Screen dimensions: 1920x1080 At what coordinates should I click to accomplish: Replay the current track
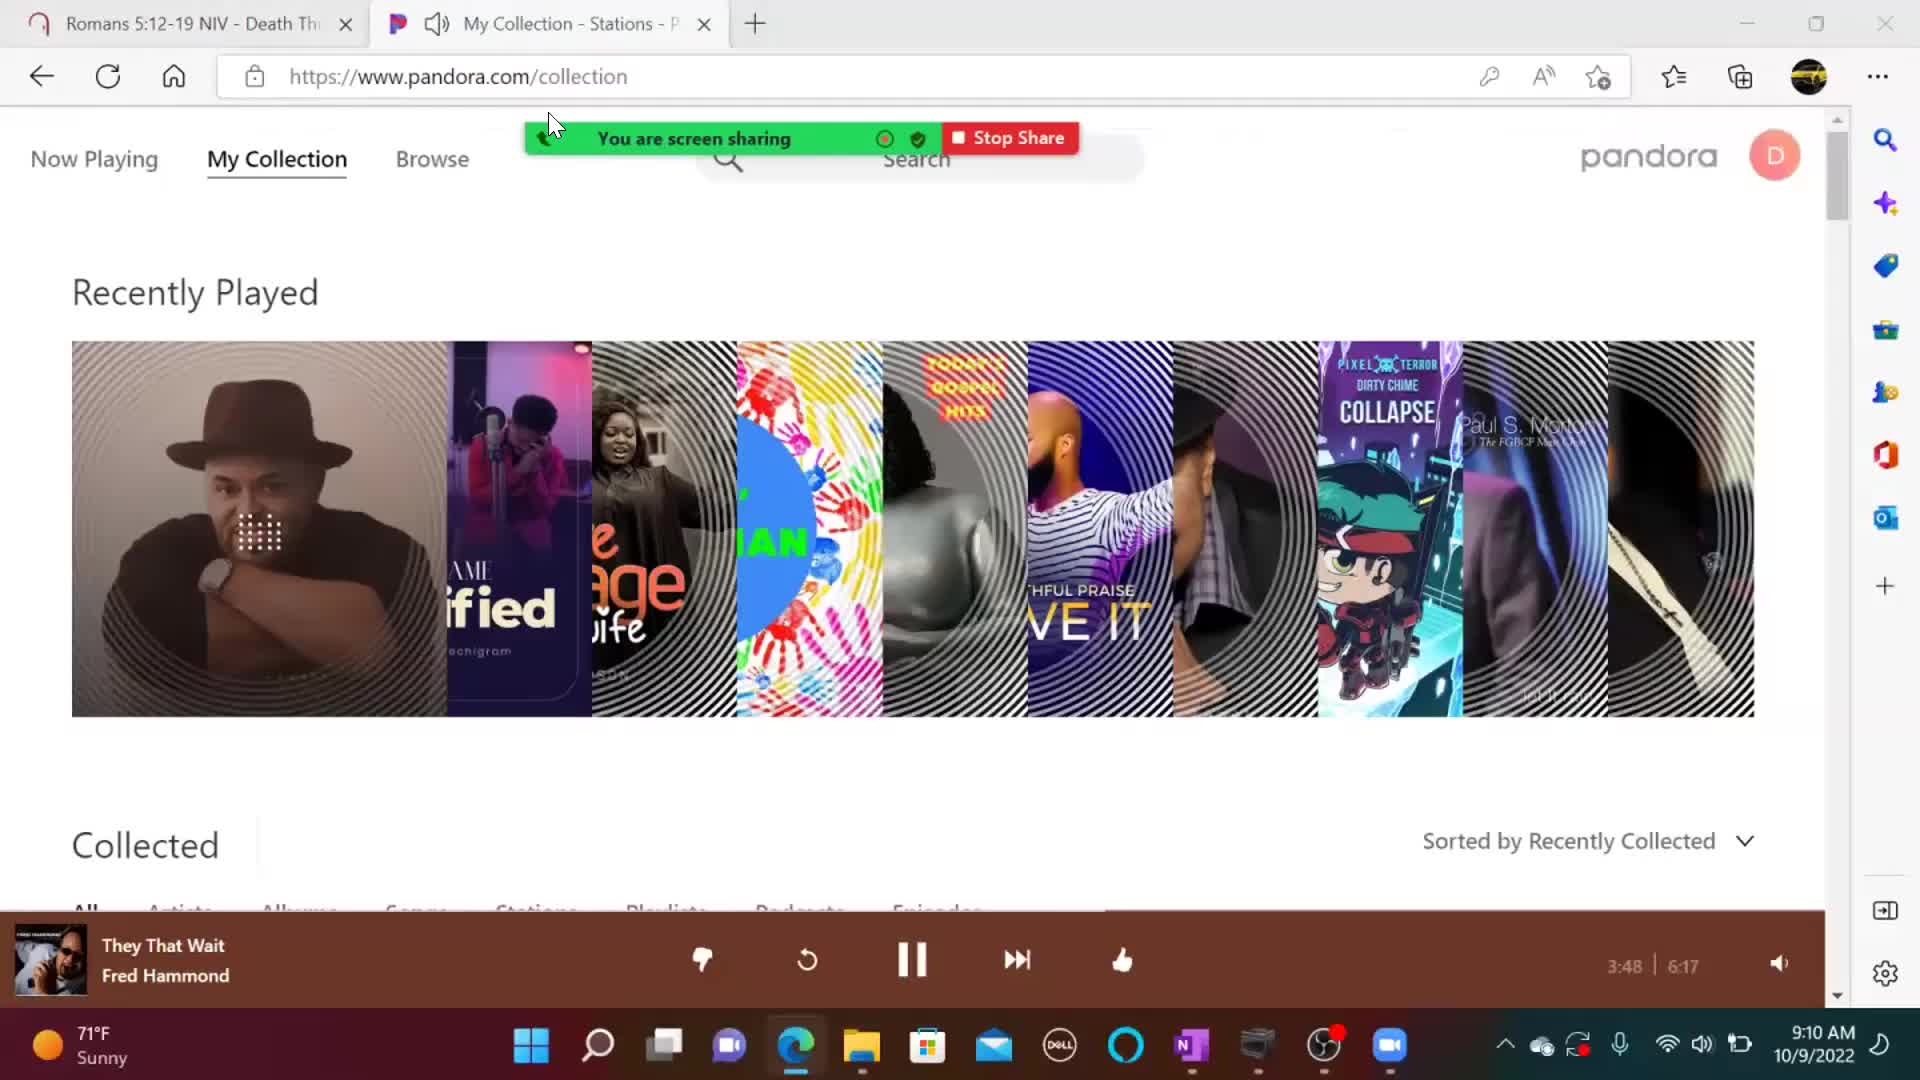point(807,960)
